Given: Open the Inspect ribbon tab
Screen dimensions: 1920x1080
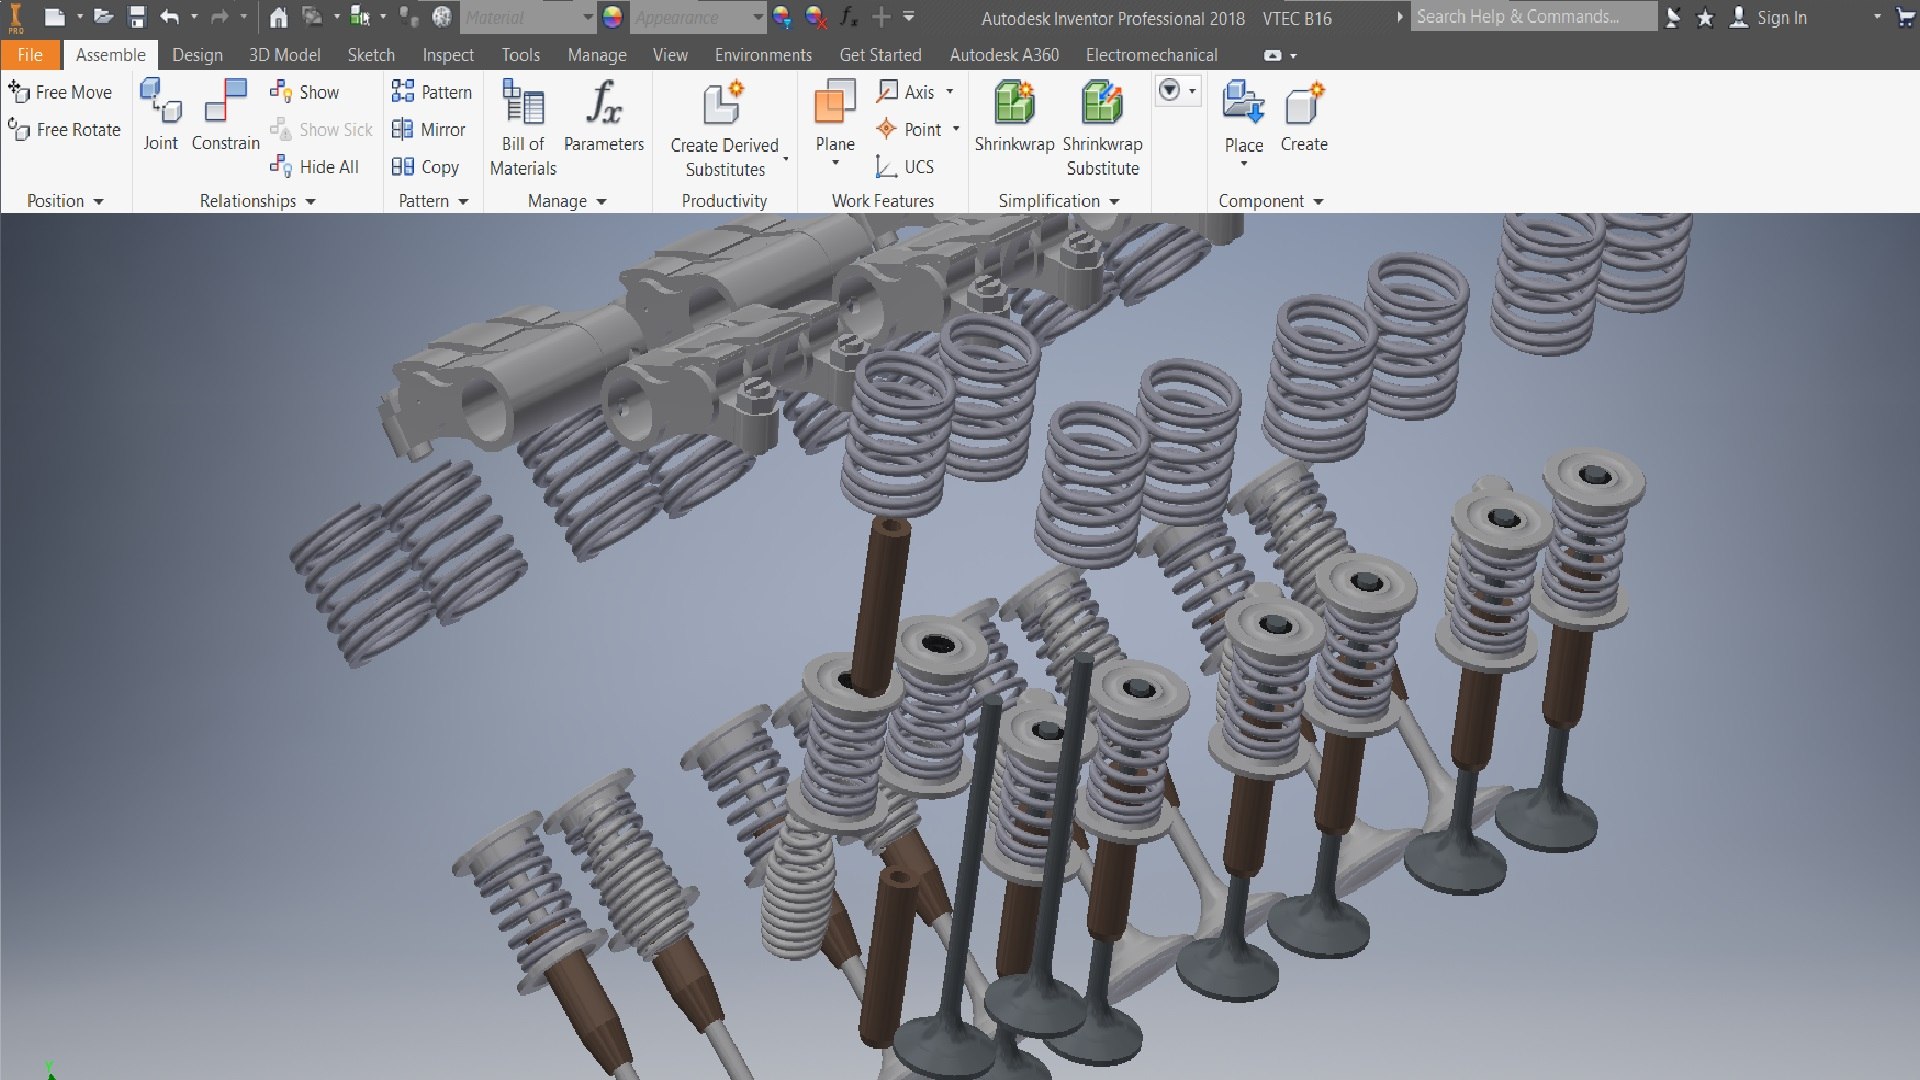Looking at the screenshot, I should pos(447,55).
